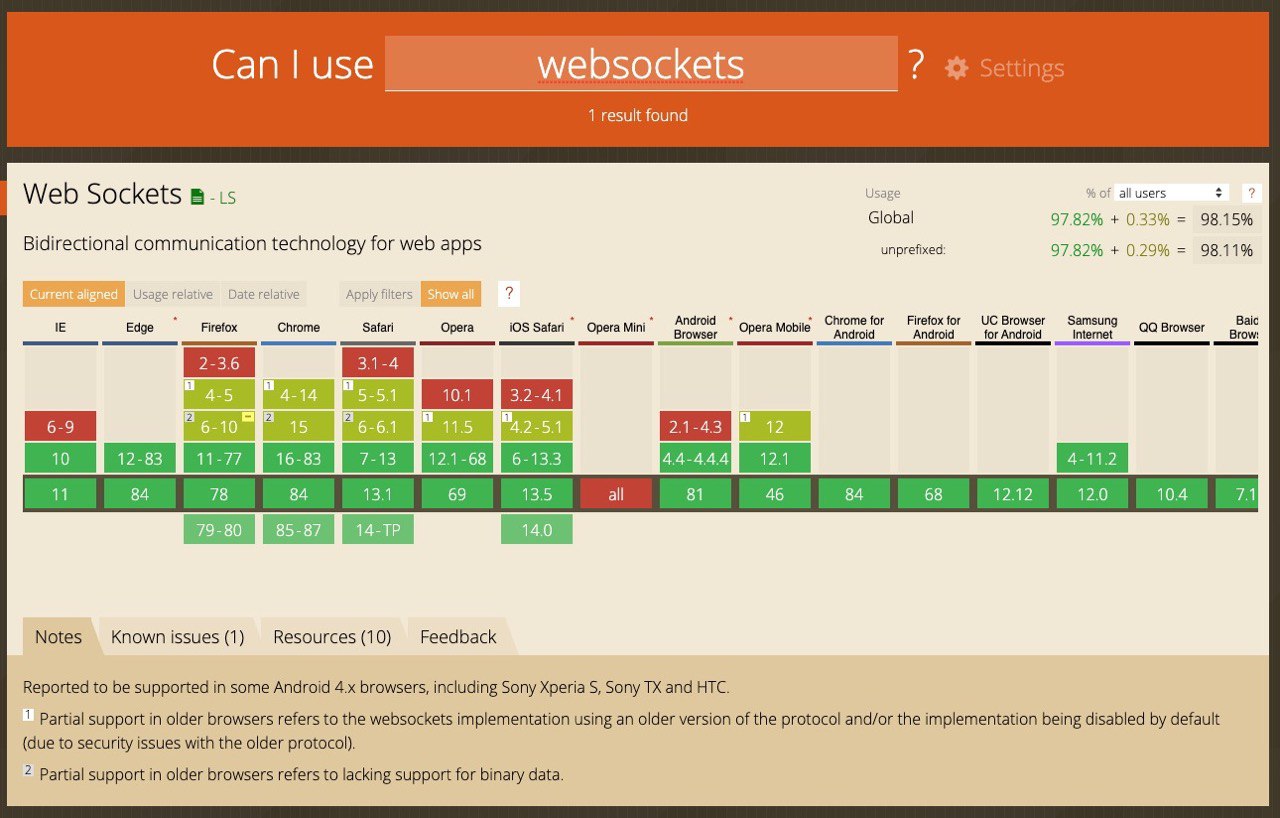The image size is (1280, 818).
Task: Click the Firefox column header
Action: click(219, 328)
